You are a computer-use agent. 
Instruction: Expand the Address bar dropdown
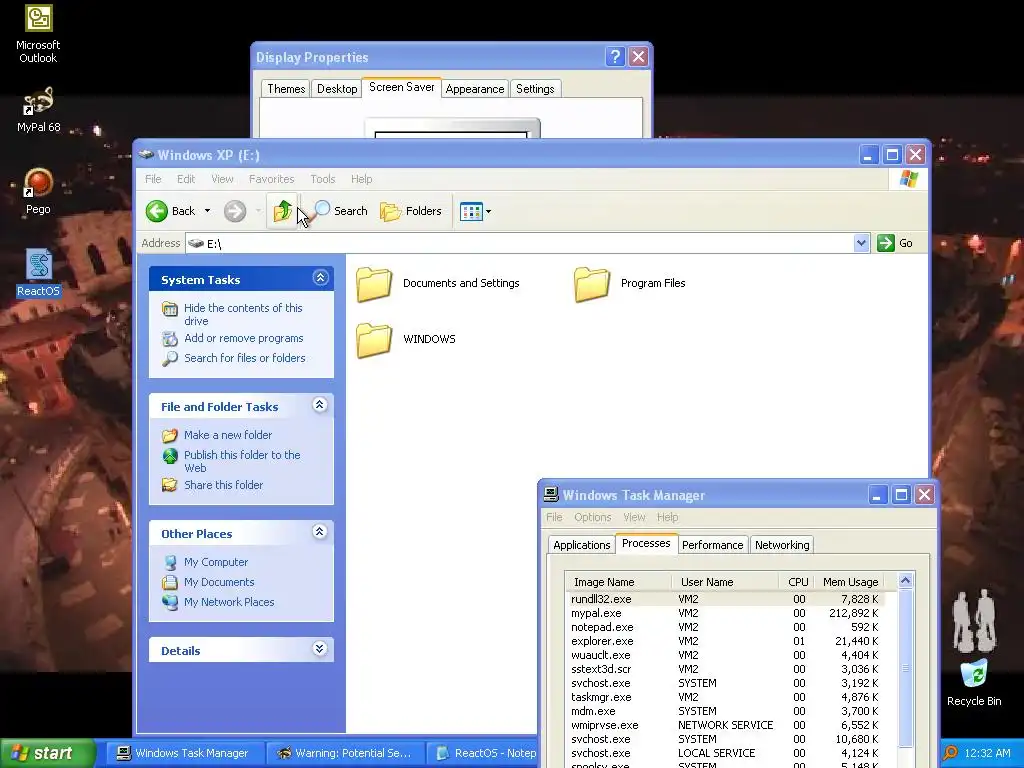861,243
